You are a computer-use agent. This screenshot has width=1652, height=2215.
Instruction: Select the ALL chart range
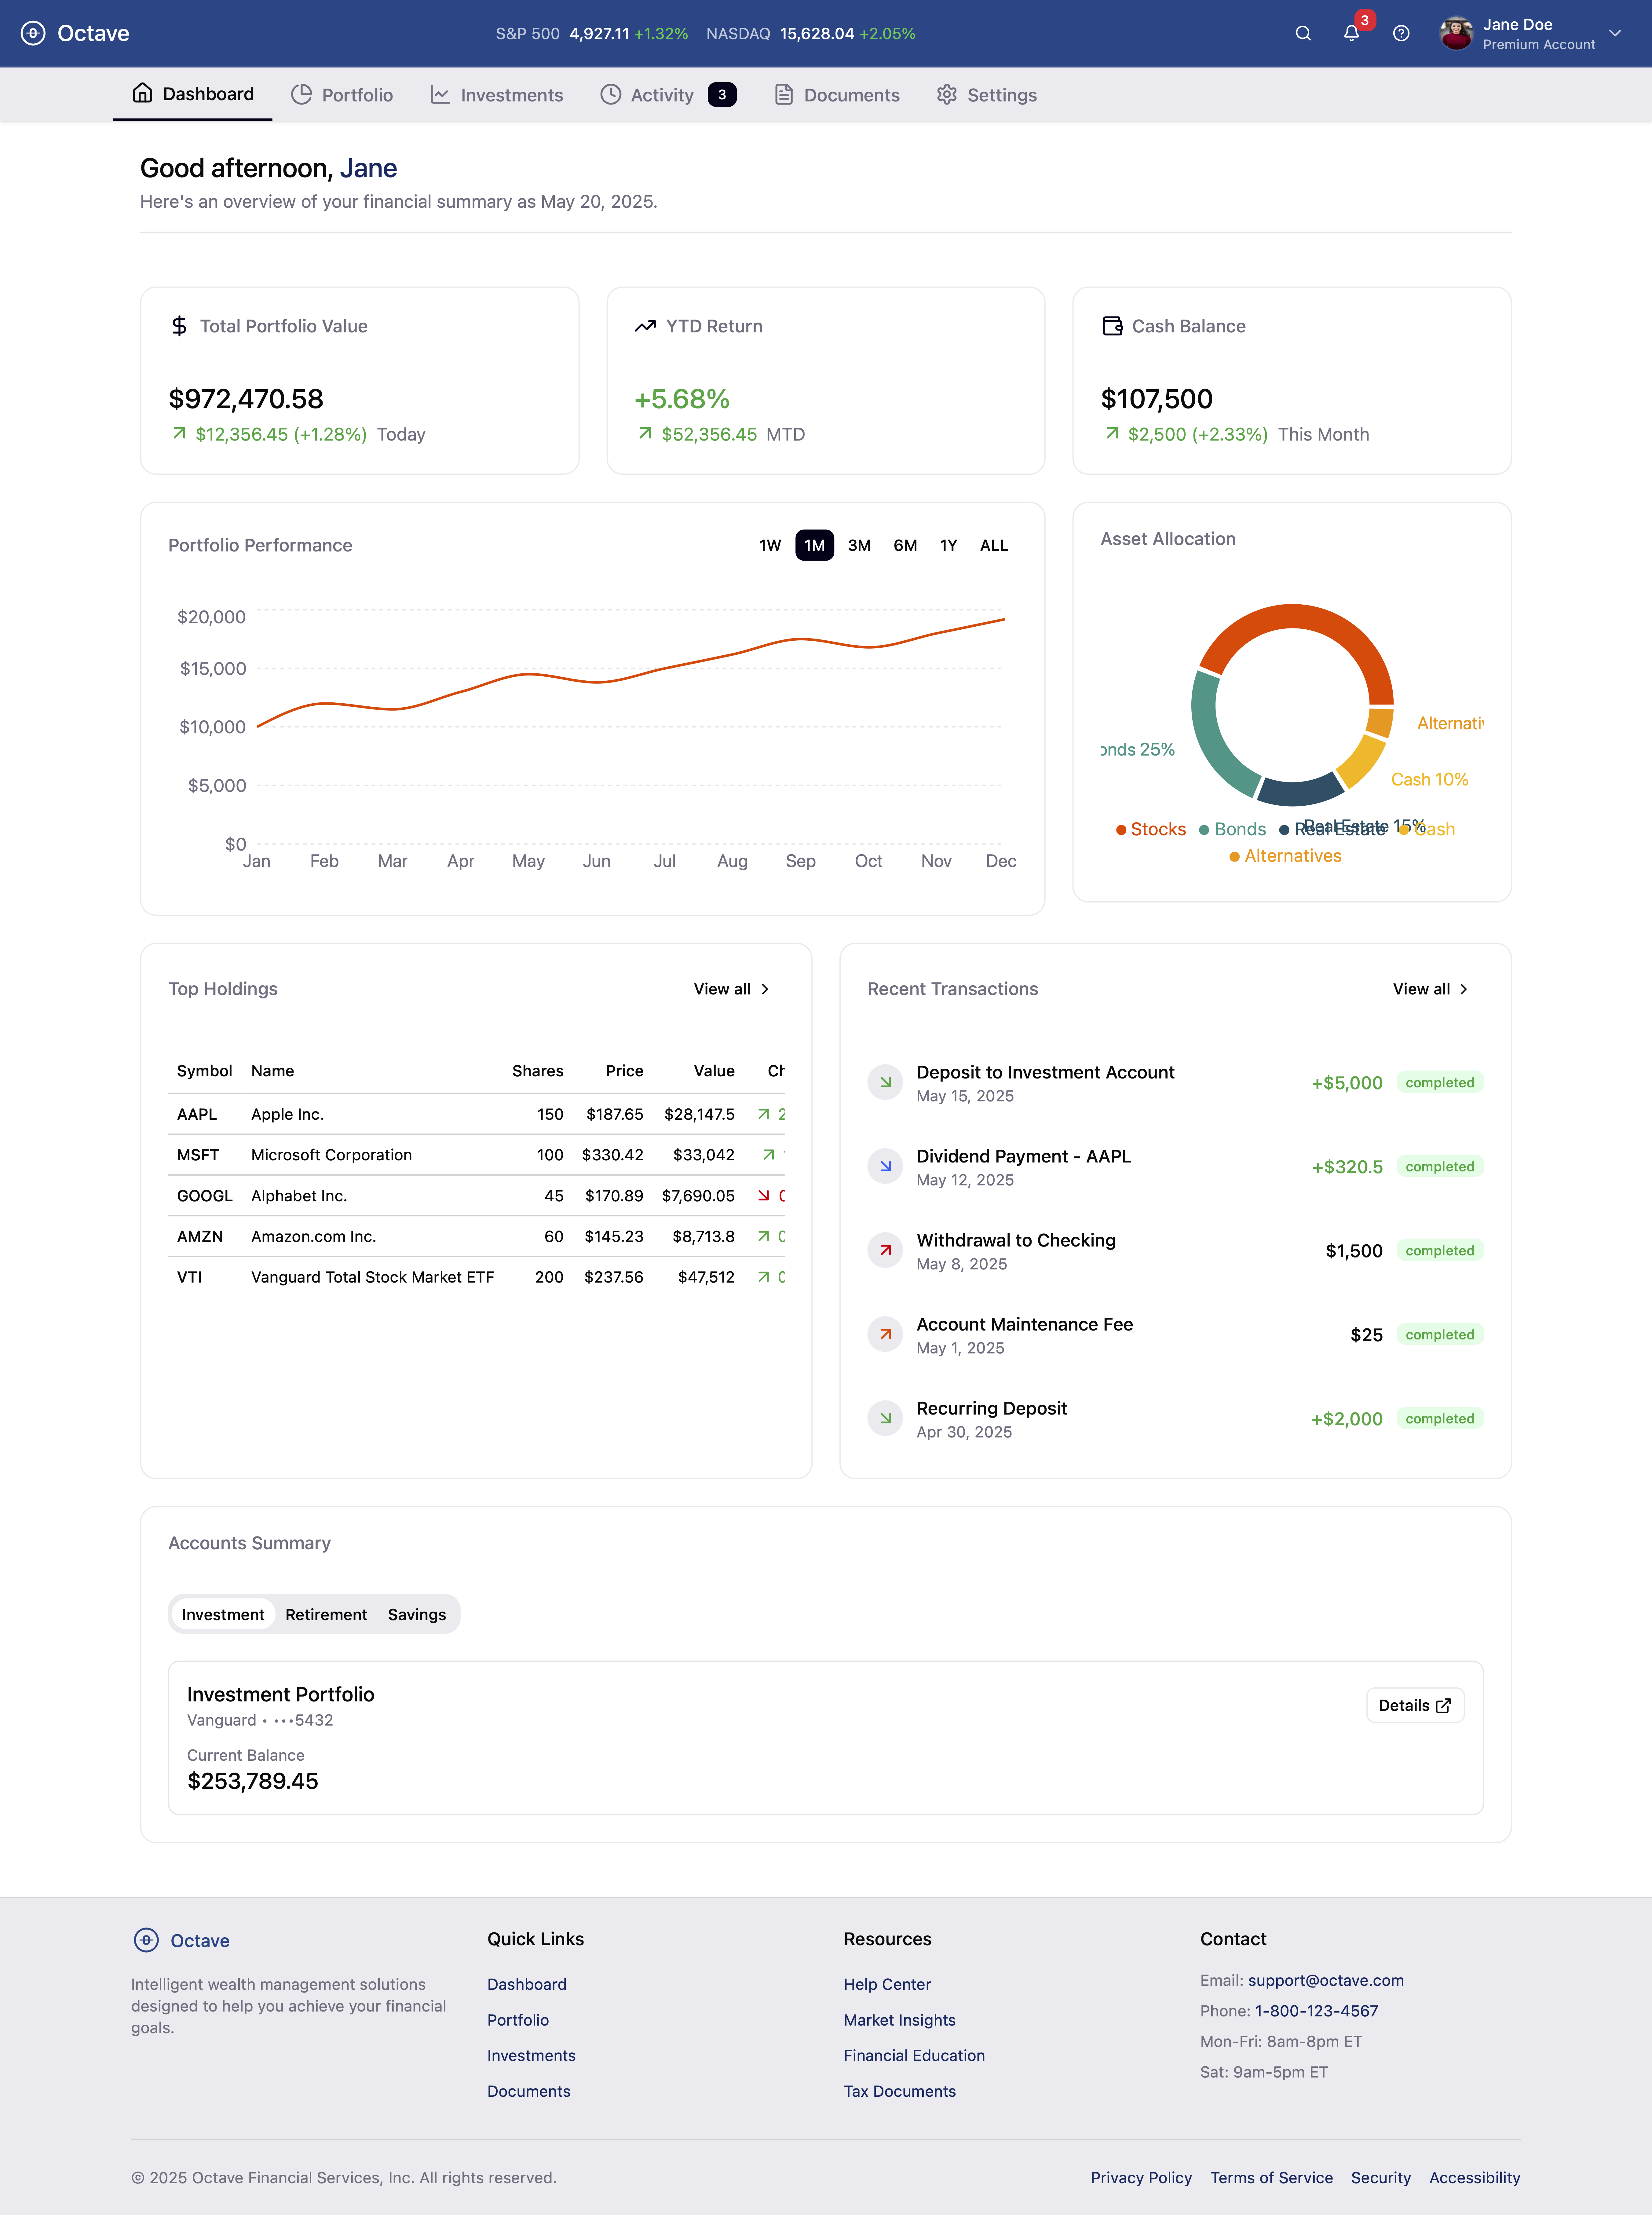click(994, 545)
